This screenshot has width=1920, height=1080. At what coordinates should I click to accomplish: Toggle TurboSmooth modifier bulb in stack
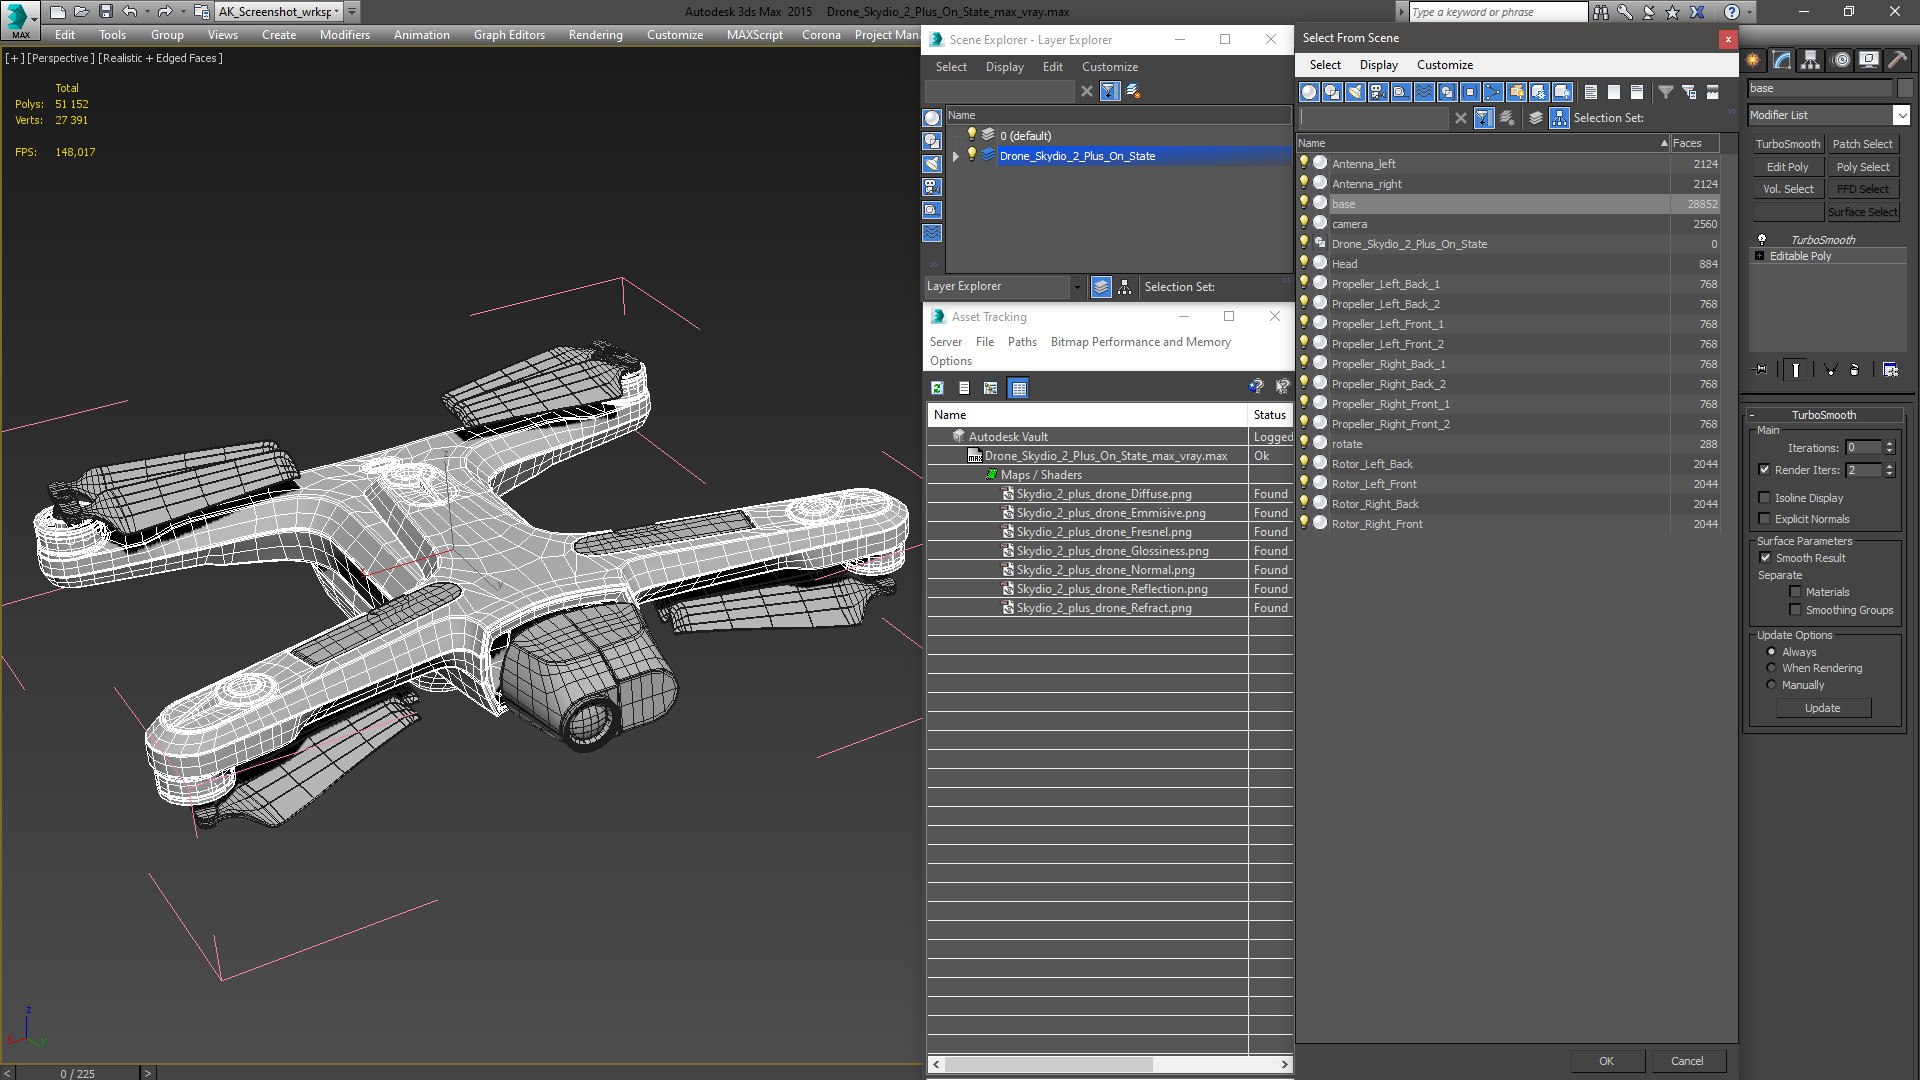[x=1762, y=240]
